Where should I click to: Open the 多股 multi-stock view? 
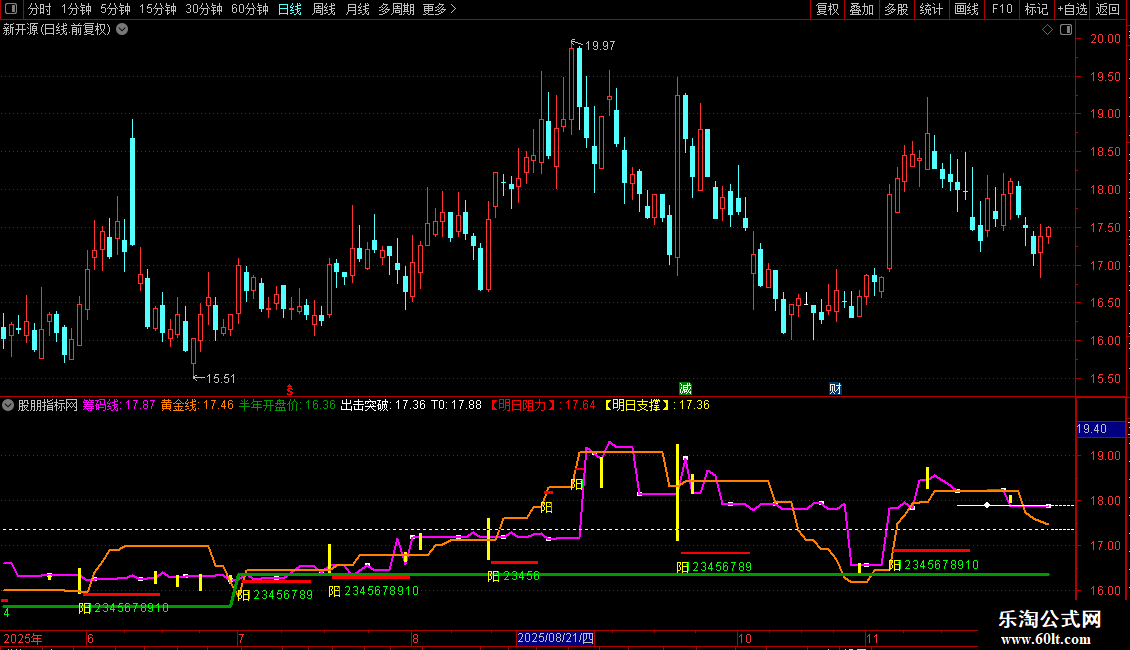point(896,9)
